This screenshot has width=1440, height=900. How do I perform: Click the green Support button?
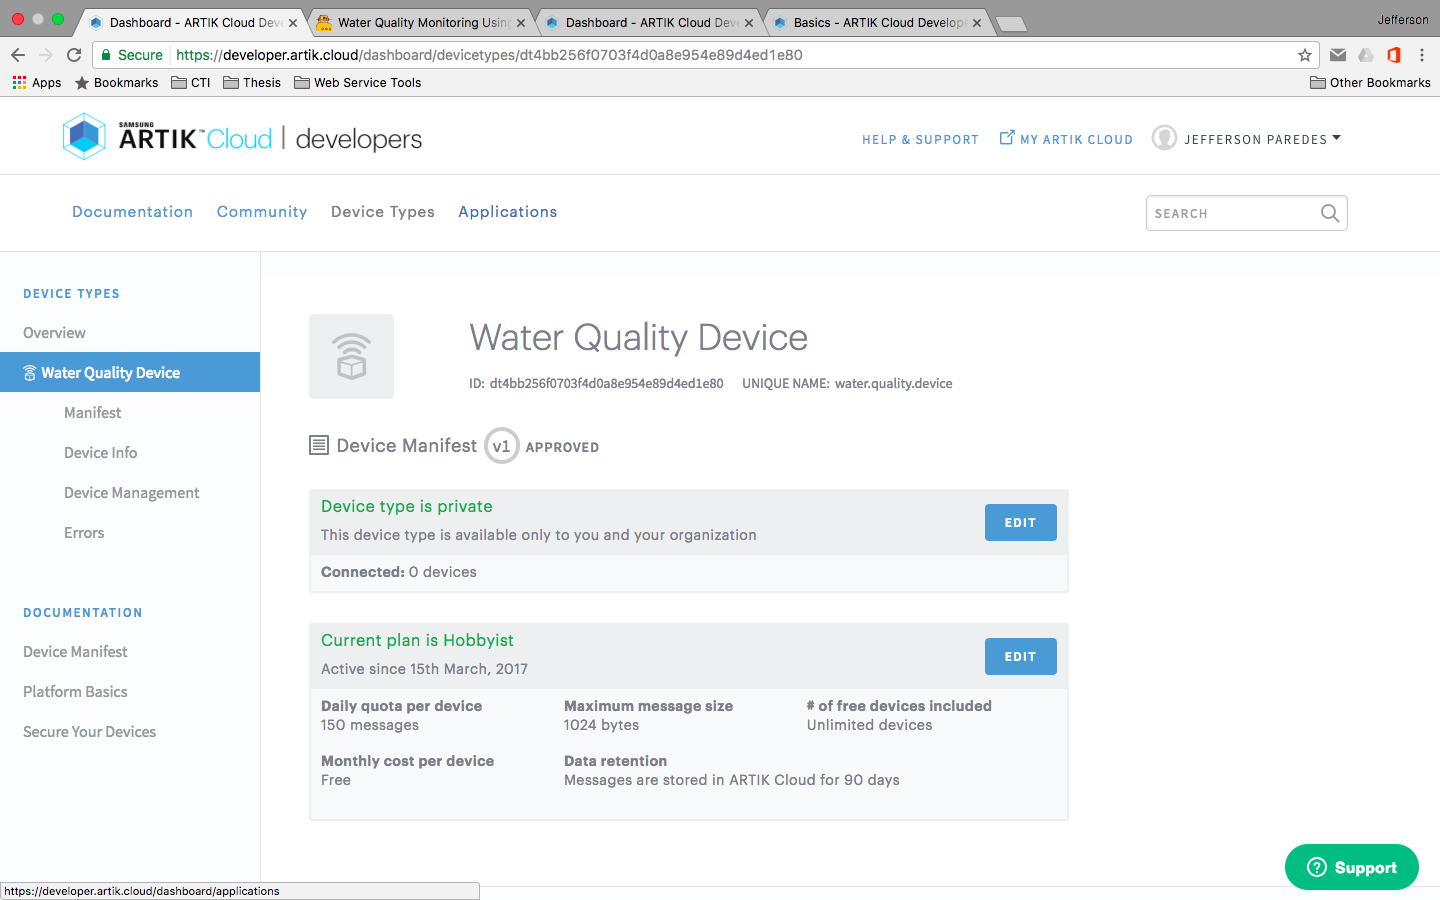pyautogui.click(x=1351, y=867)
